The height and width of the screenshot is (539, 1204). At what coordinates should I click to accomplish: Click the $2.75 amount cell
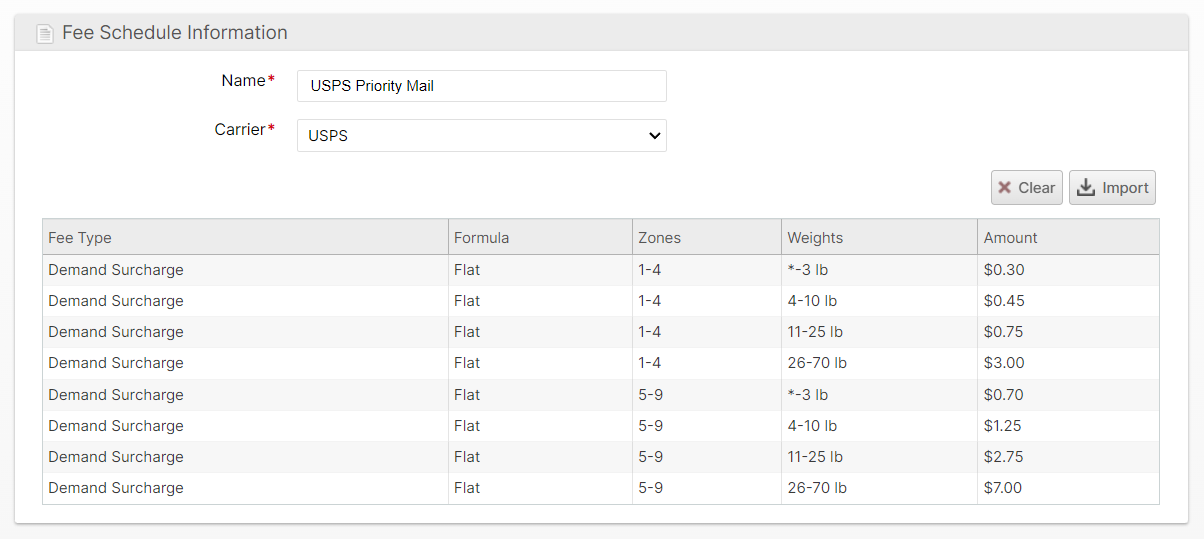pyautogui.click(x=1004, y=457)
